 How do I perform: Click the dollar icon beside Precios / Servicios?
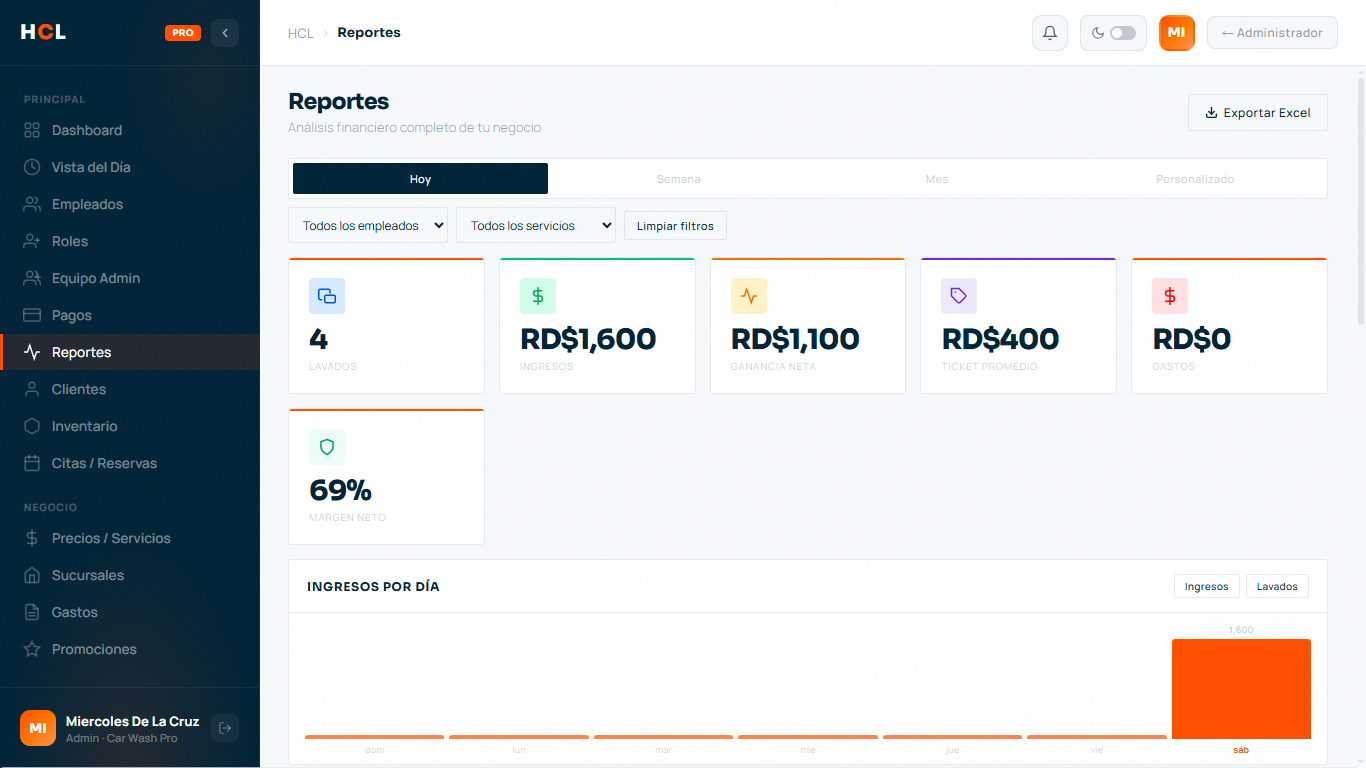32,538
